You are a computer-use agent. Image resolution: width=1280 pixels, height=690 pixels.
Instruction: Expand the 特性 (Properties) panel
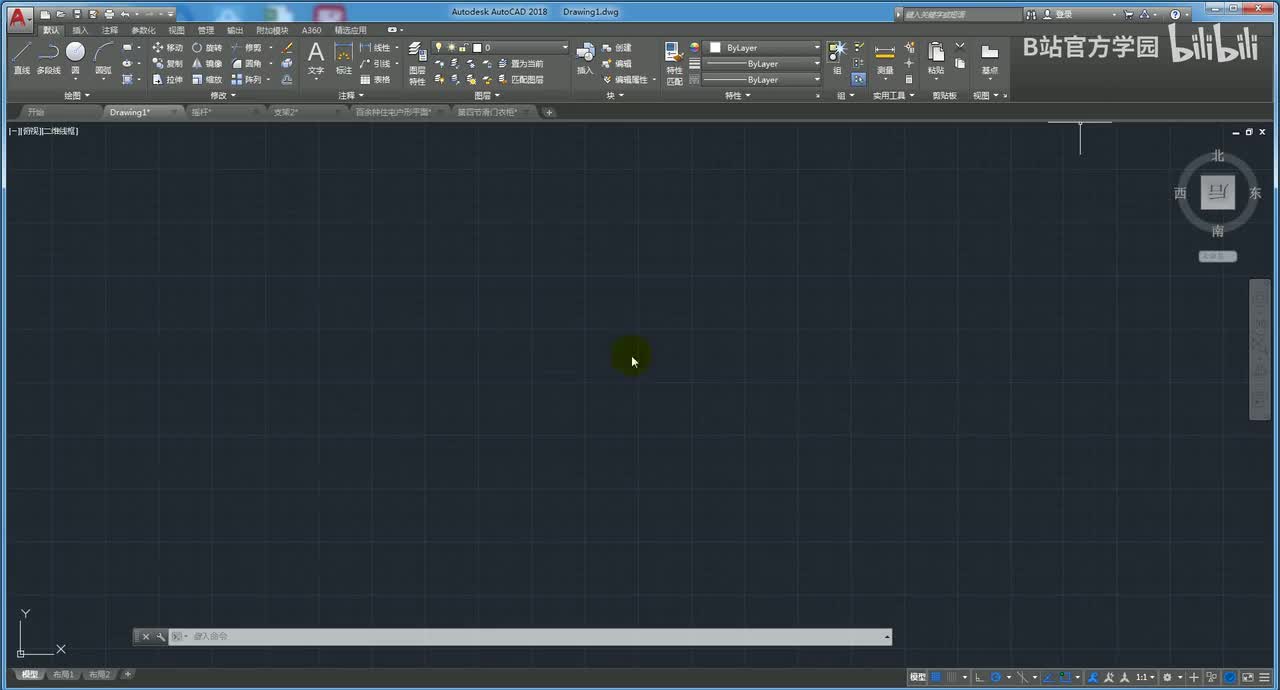(738, 96)
